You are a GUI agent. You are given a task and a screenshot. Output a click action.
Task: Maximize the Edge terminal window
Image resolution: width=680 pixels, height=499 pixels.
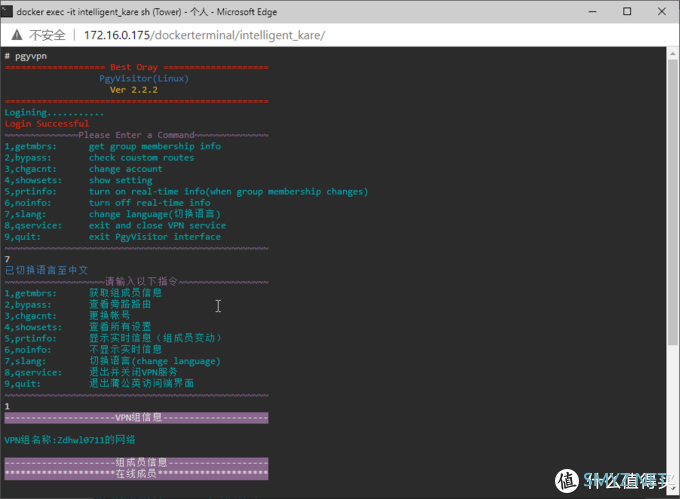click(x=627, y=11)
